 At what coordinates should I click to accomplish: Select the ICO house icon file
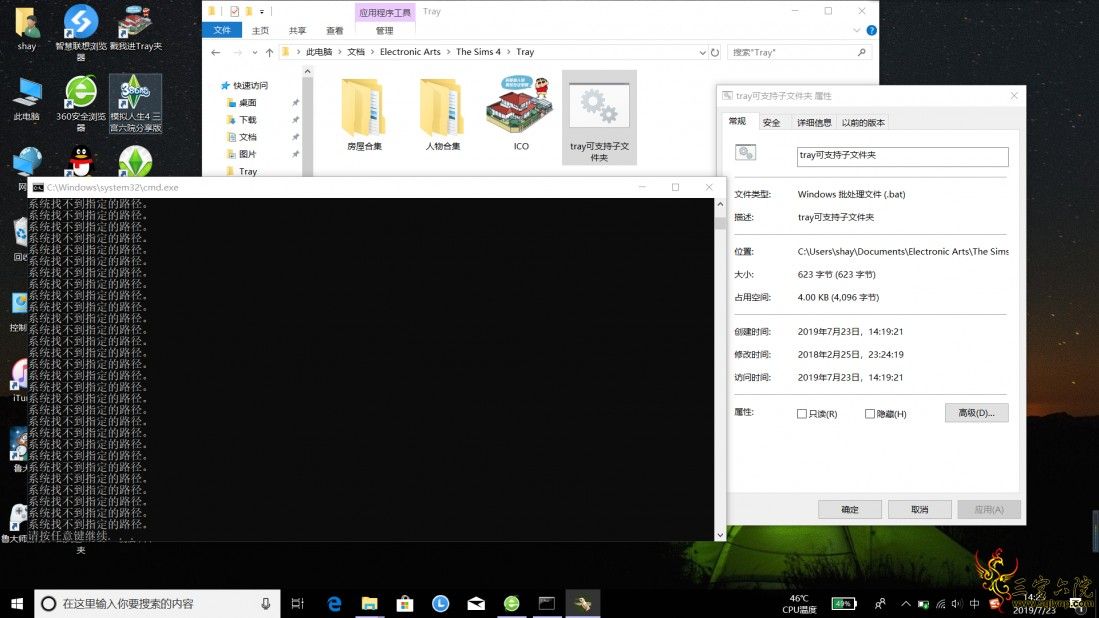pyautogui.click(x=520, y=113)
